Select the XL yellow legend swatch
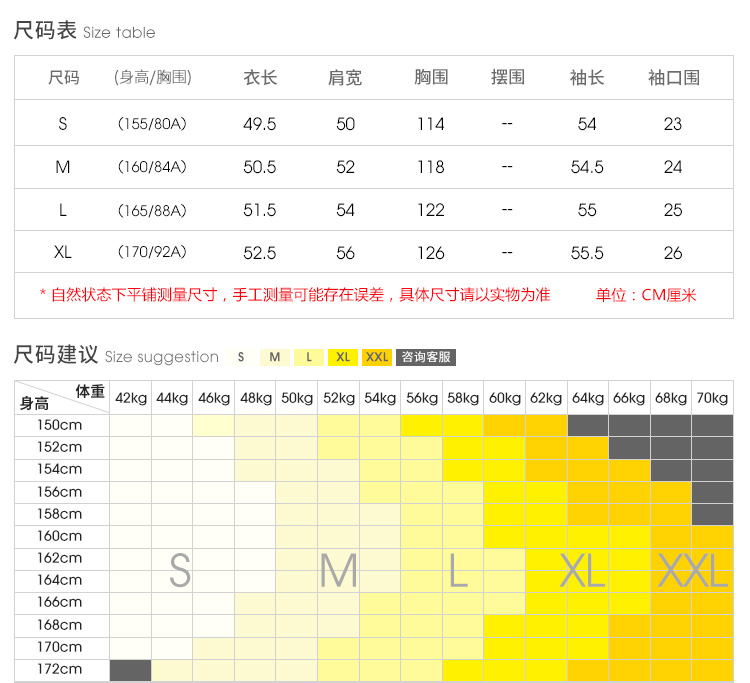Image resolution: width=750 pixels, height=683 pixels. point(343,357)
